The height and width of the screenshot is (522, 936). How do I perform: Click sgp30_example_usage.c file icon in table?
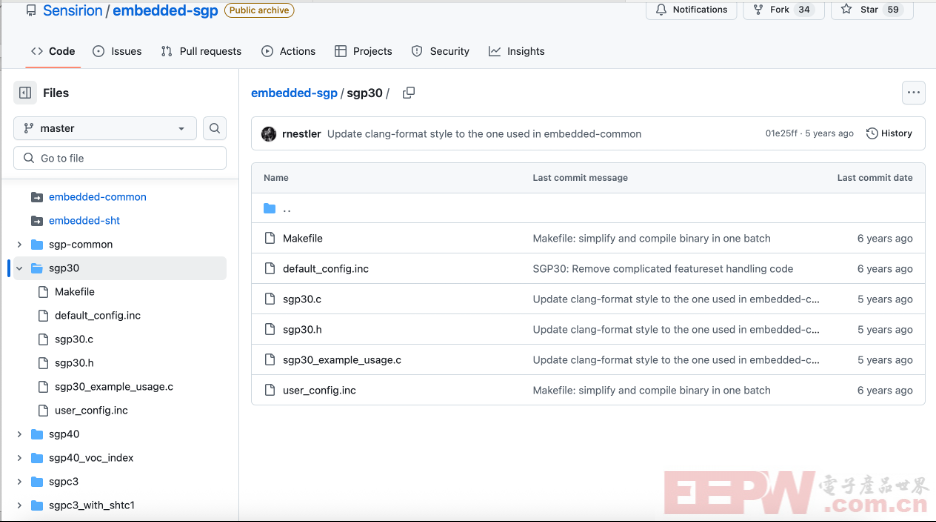[270, 360]
